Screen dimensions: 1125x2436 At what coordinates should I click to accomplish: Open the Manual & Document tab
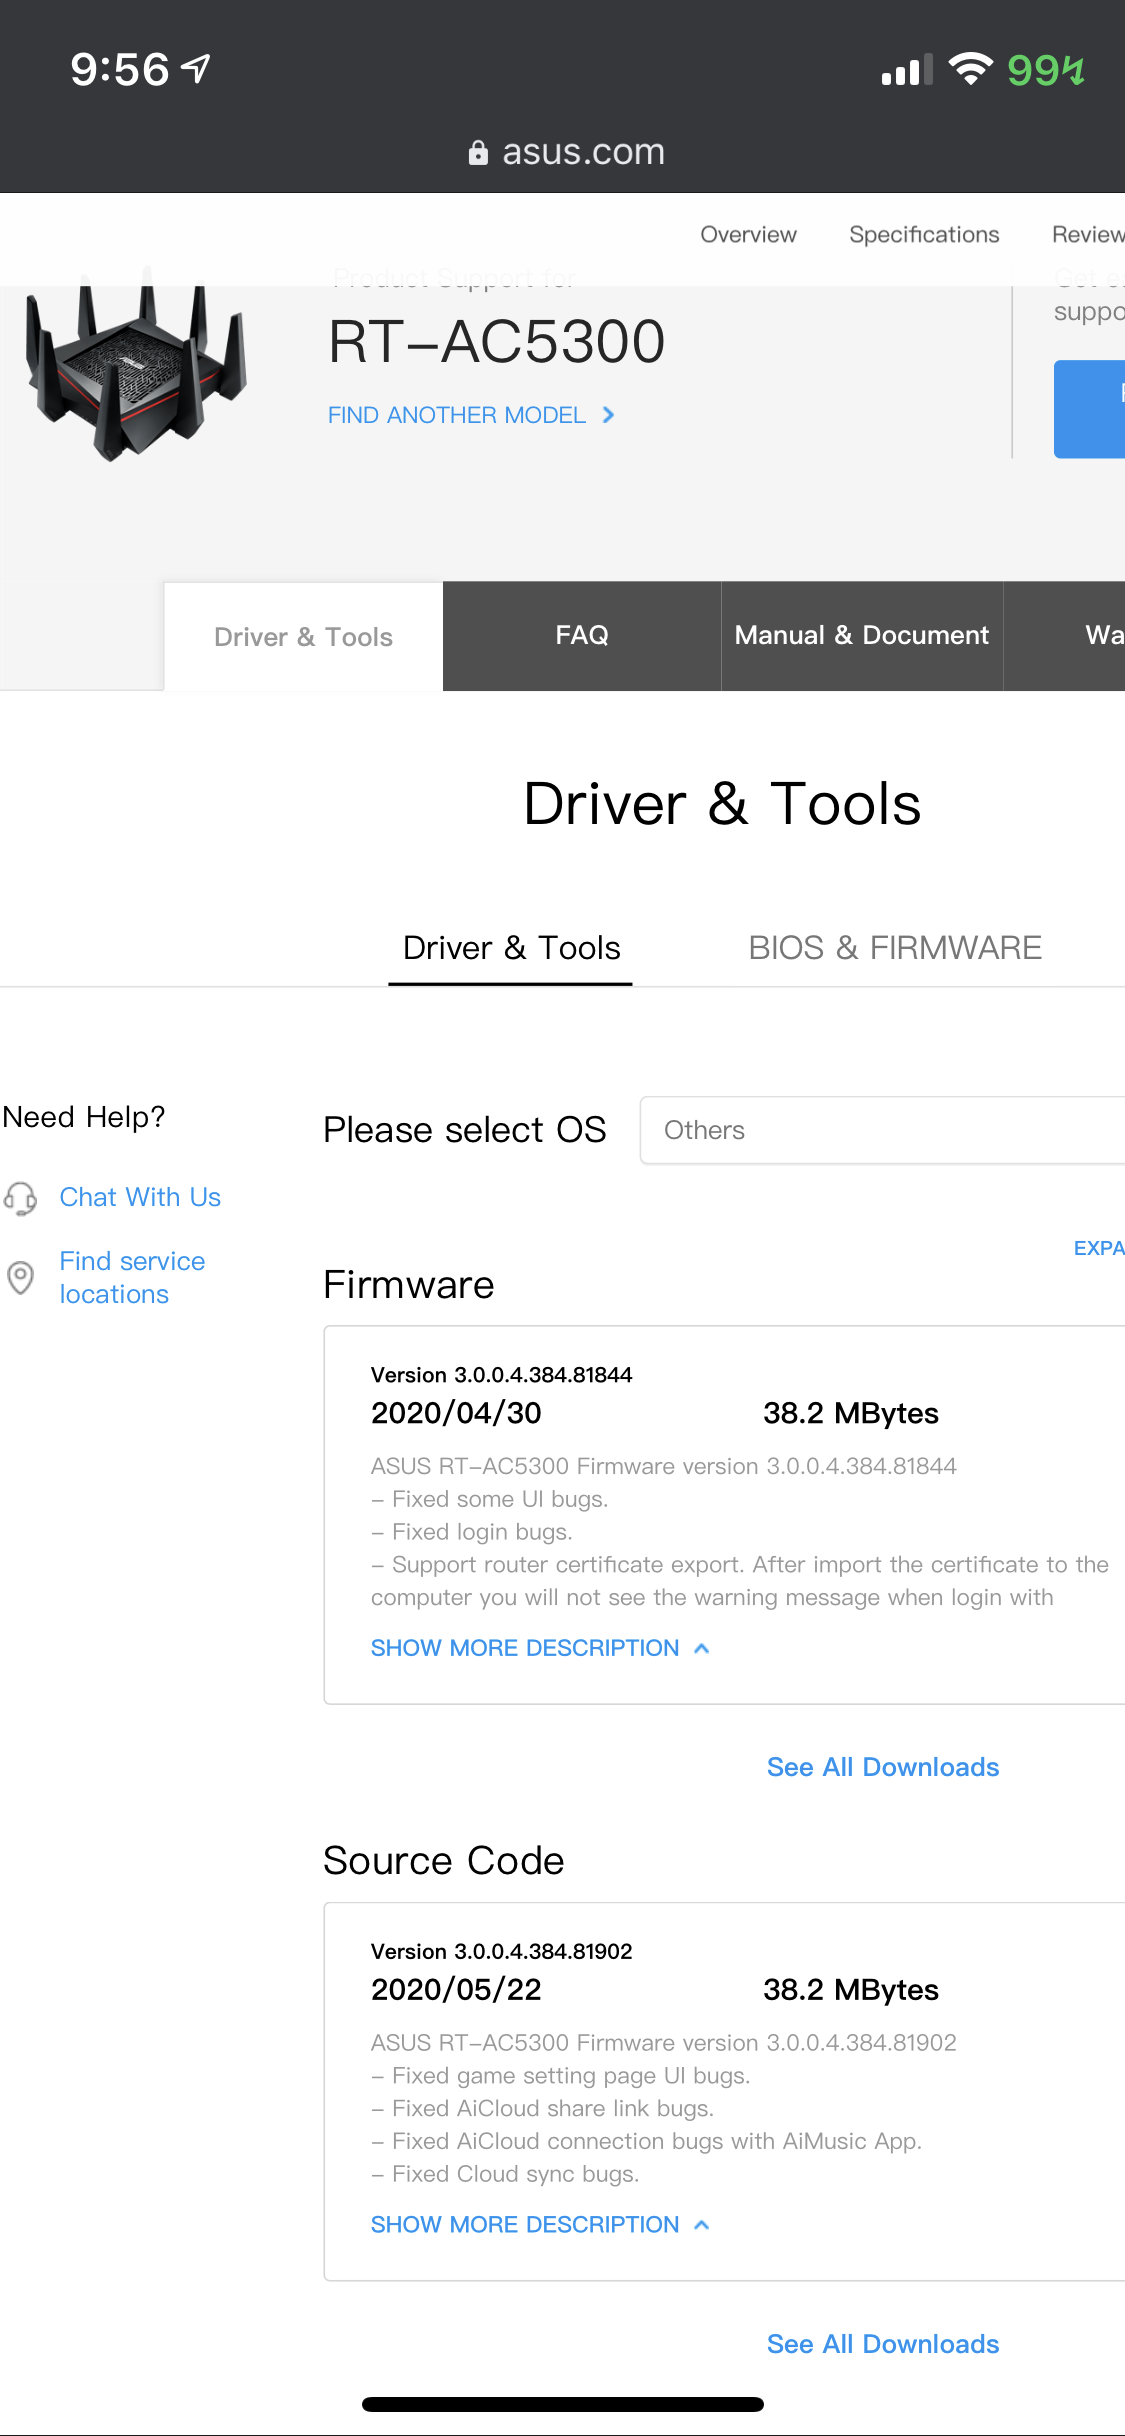click(x=861, y=636)
